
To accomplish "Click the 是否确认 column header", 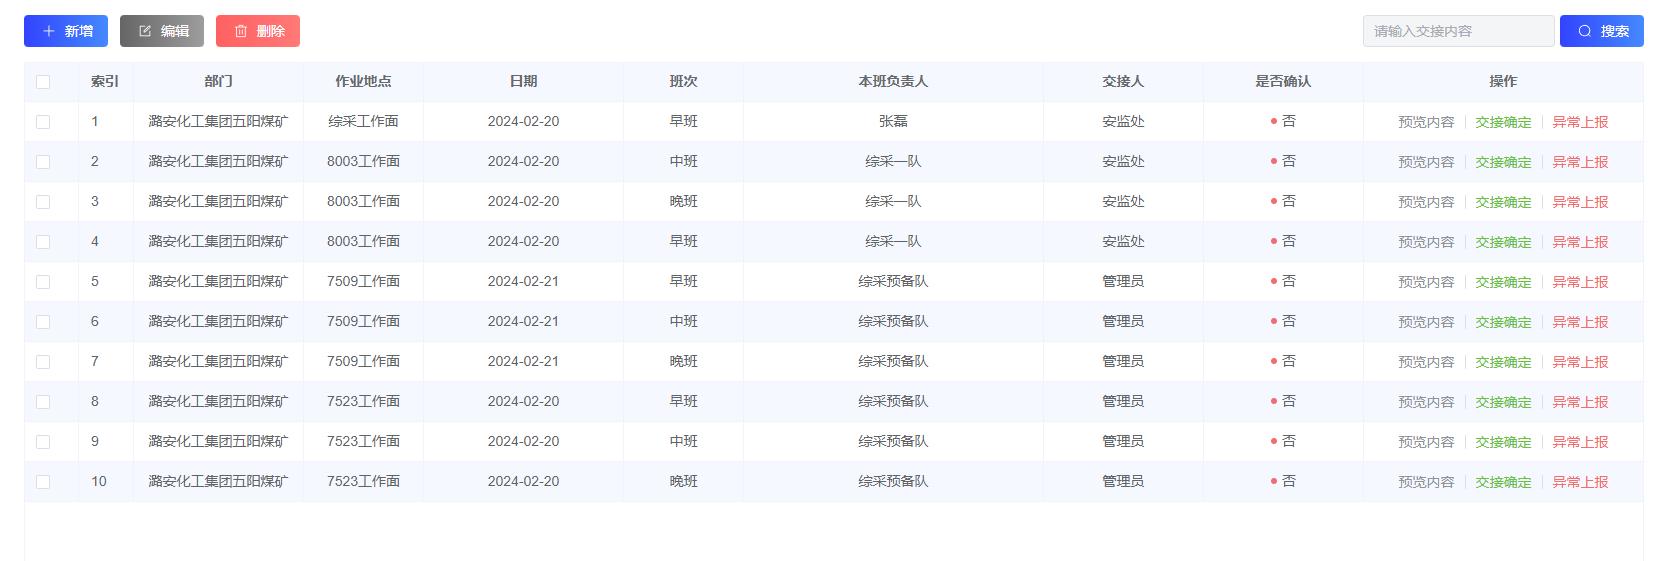I will [1283, 81].
